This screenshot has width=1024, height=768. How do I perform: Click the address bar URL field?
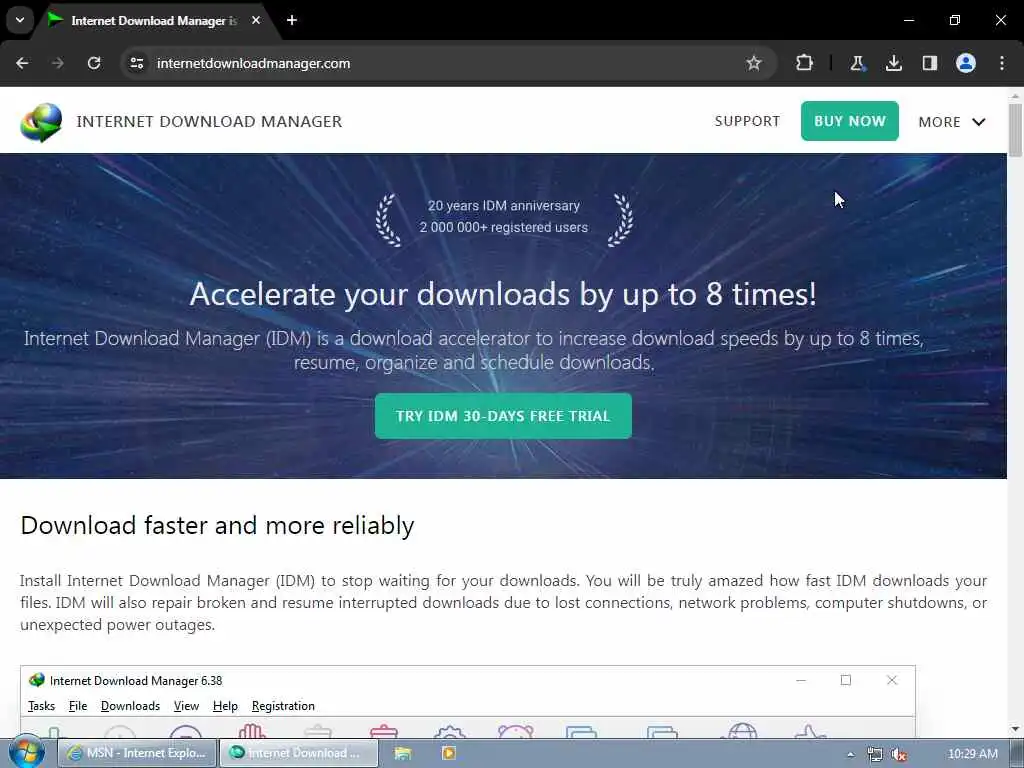click(448, 63)
